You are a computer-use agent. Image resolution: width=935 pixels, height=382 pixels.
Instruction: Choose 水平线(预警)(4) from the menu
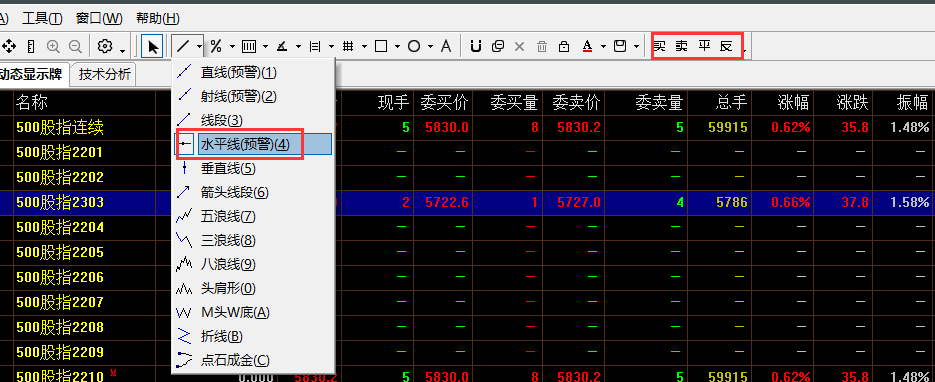(x=253, y=144)
